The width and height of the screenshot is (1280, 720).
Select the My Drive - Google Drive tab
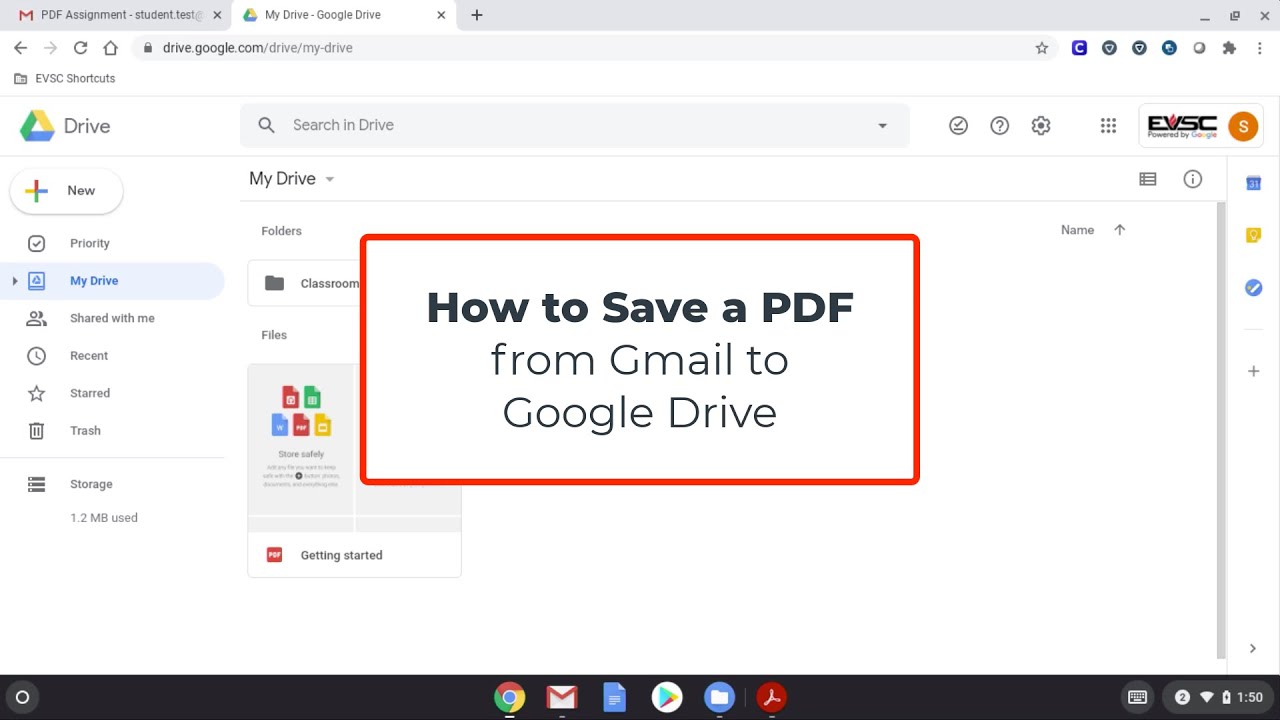pyautogui.click(x=345, y=15)
